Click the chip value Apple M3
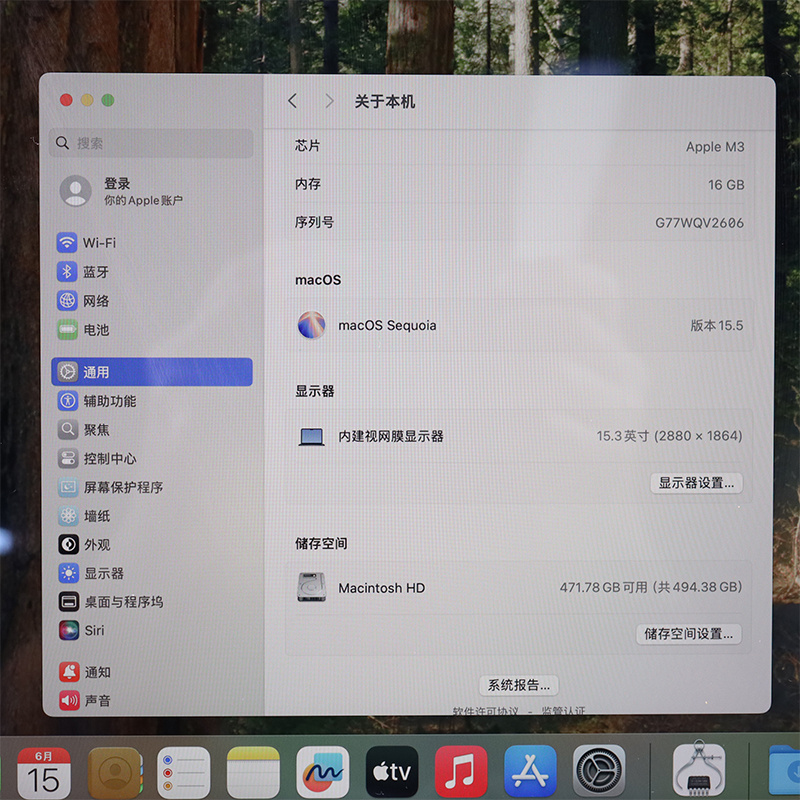Viewport: 800px width, 800px height. pyautogui.click(x=715, y=147)
